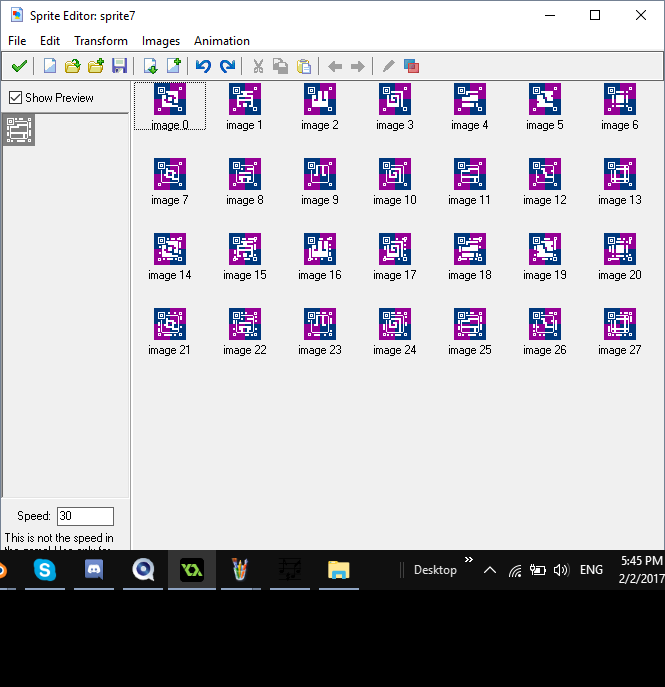Expand the Desktop toolbar double chevron
Viewport: 665px width, 687px height.
click(469, 560)
